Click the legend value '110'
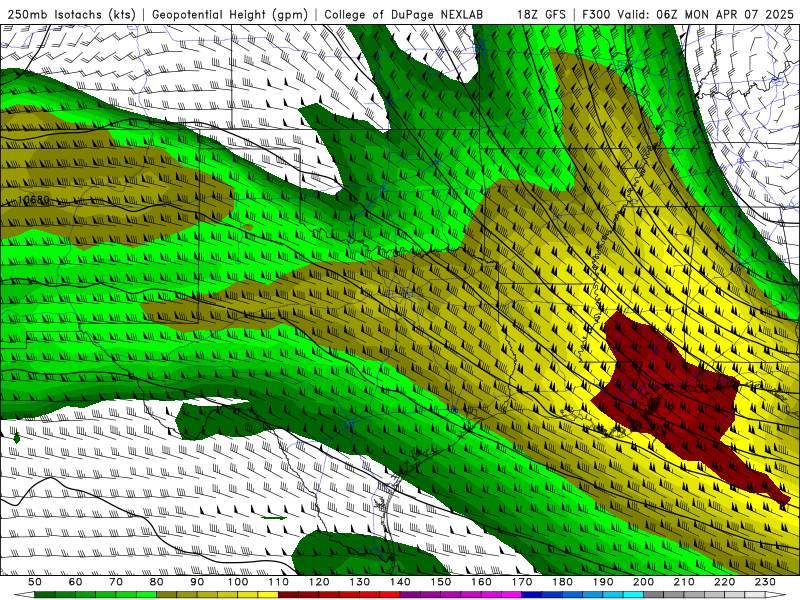Image resolution: width=800 pixels, height=600 pixels. coord(279,582)
